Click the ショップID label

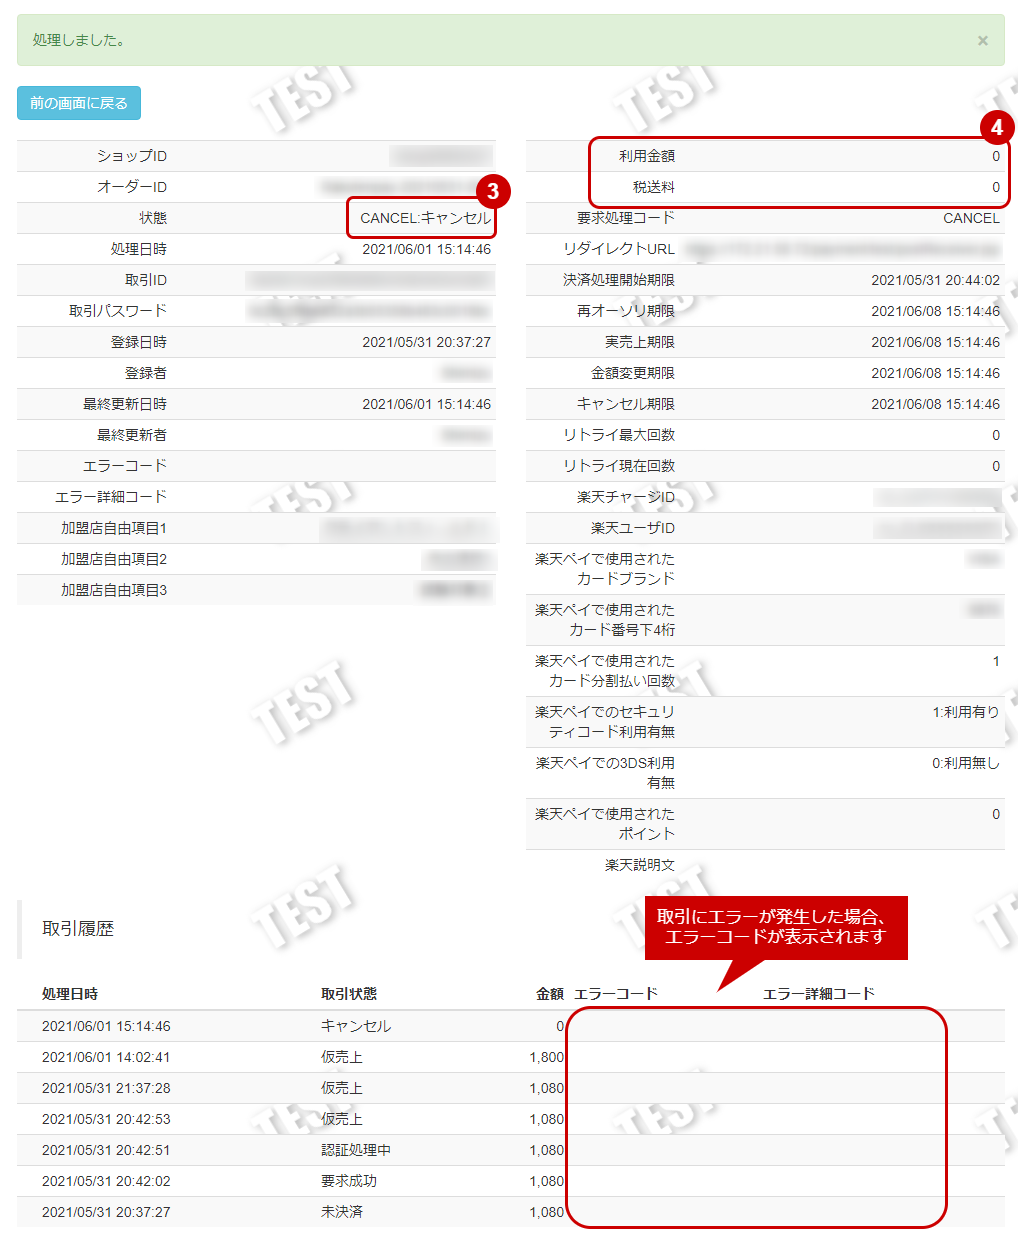click(x=132, y=156)
